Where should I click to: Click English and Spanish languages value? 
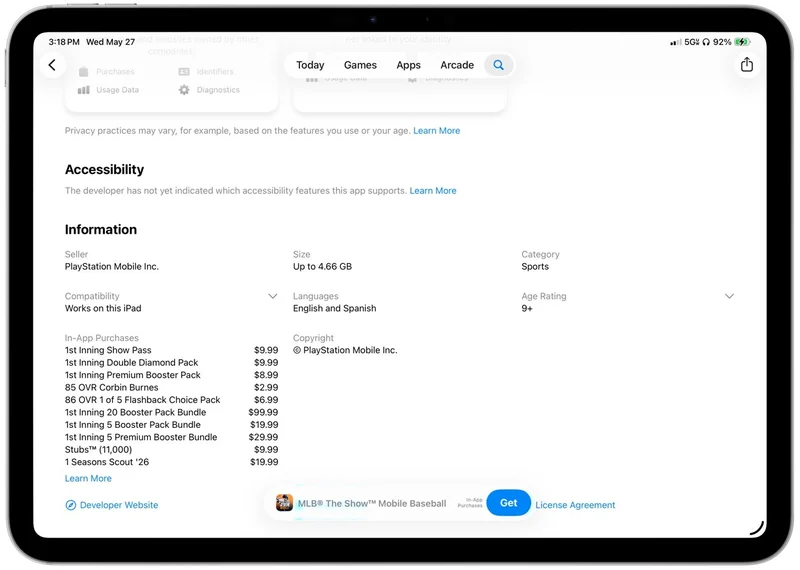click(x=335, y=308)
